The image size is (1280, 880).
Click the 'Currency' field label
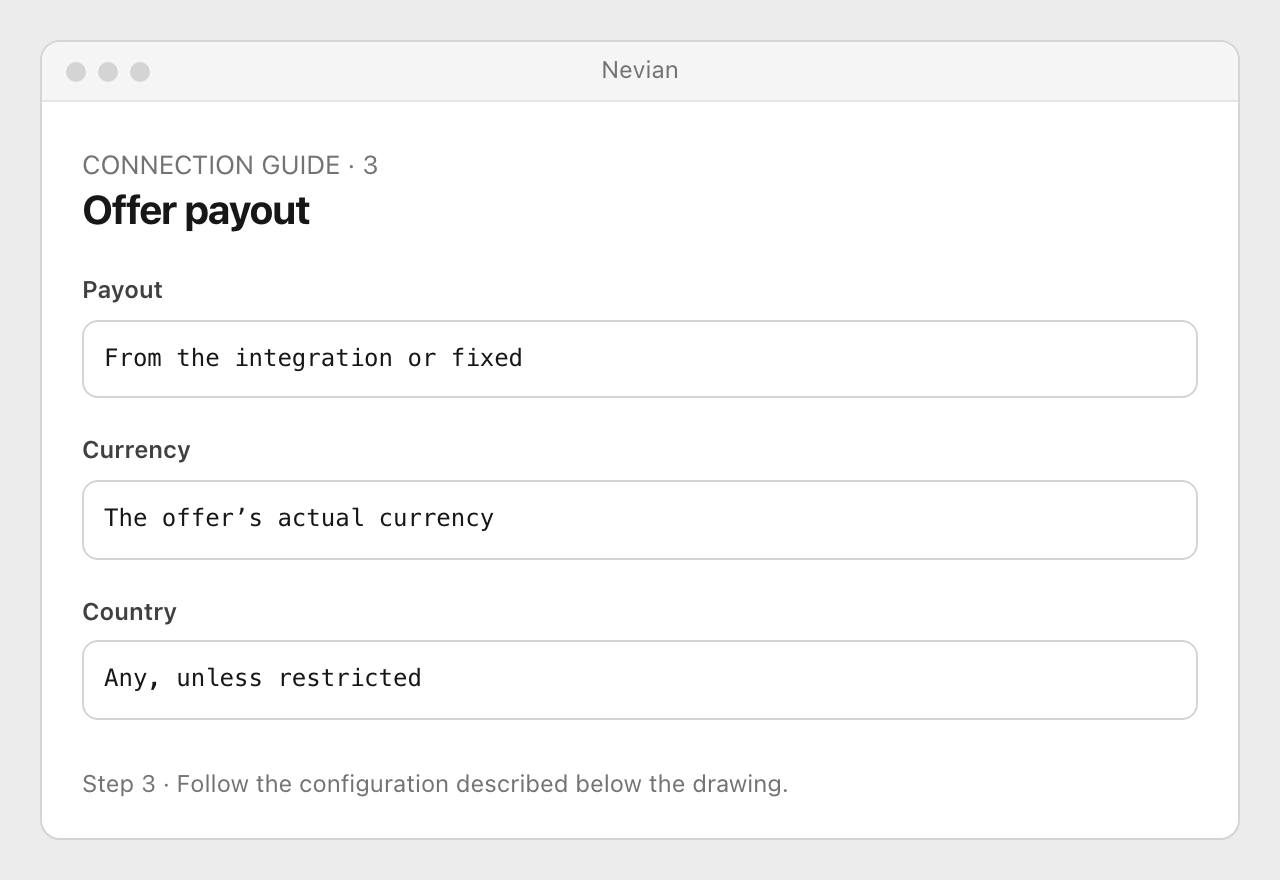[136, 450]
